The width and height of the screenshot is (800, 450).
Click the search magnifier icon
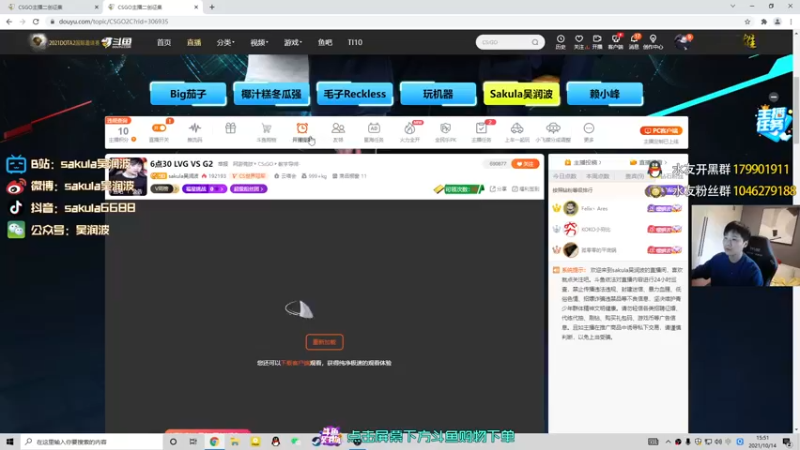coord(535,42)
